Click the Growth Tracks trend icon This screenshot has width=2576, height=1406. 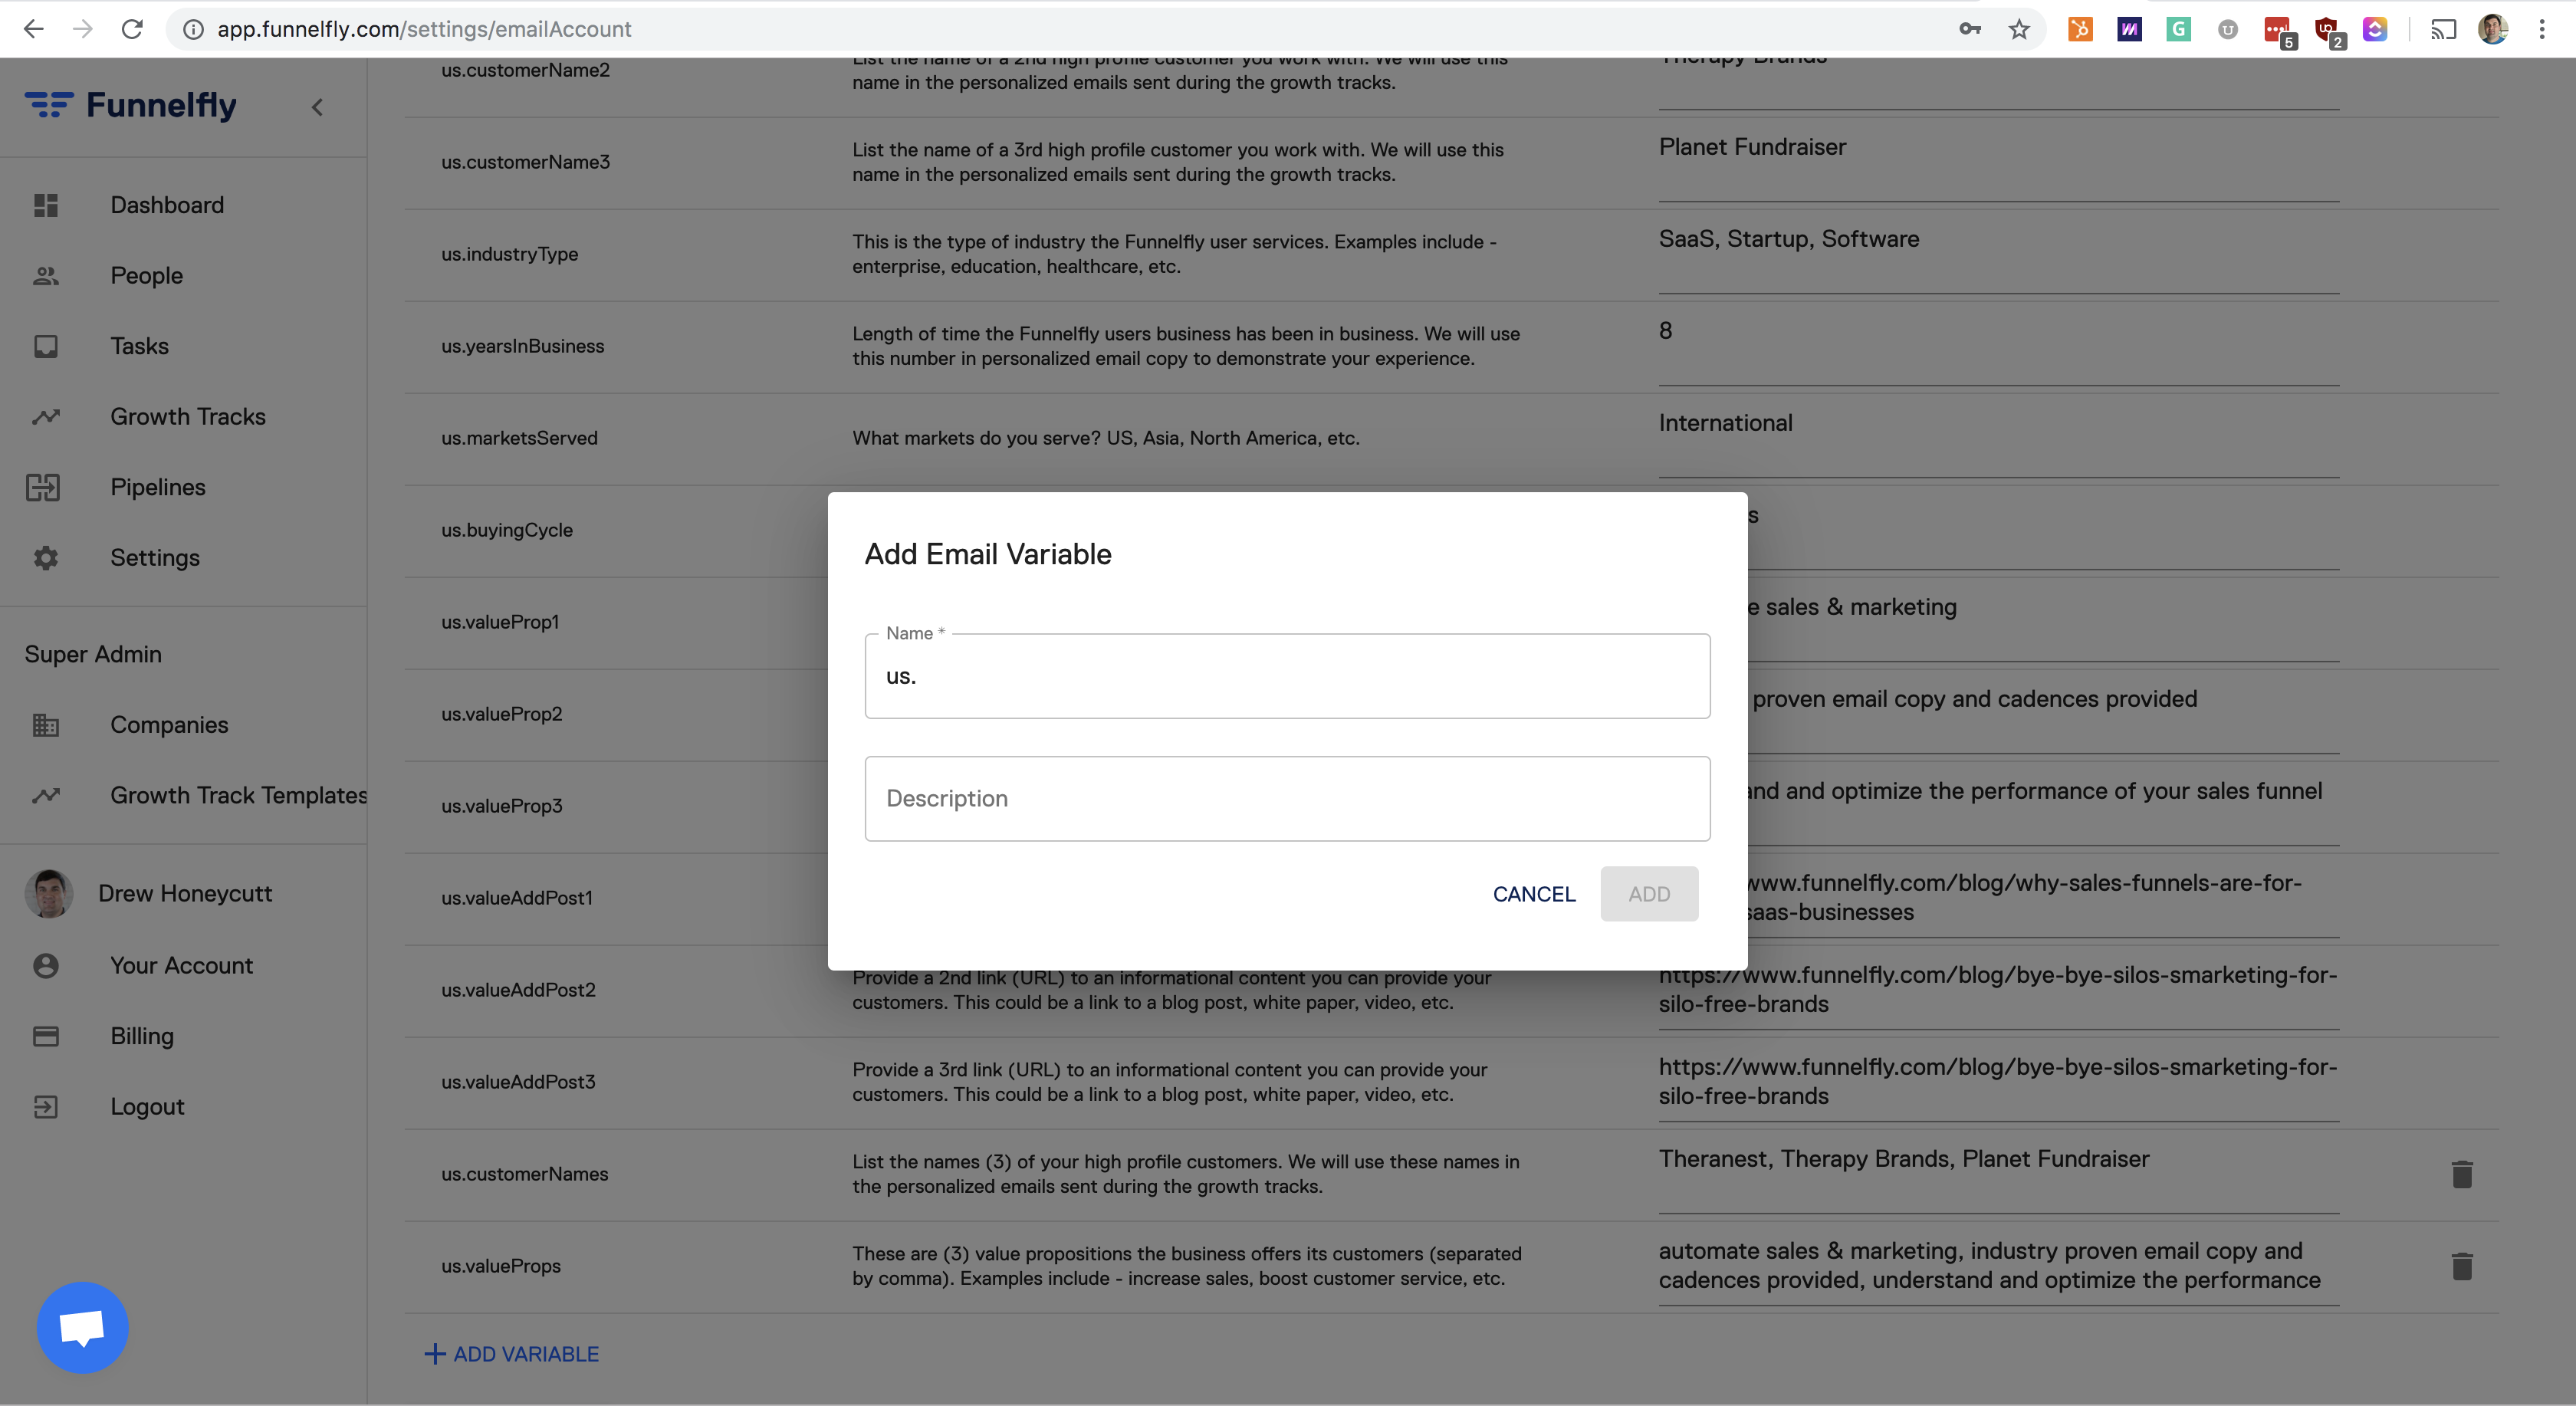tap(46, 417)
